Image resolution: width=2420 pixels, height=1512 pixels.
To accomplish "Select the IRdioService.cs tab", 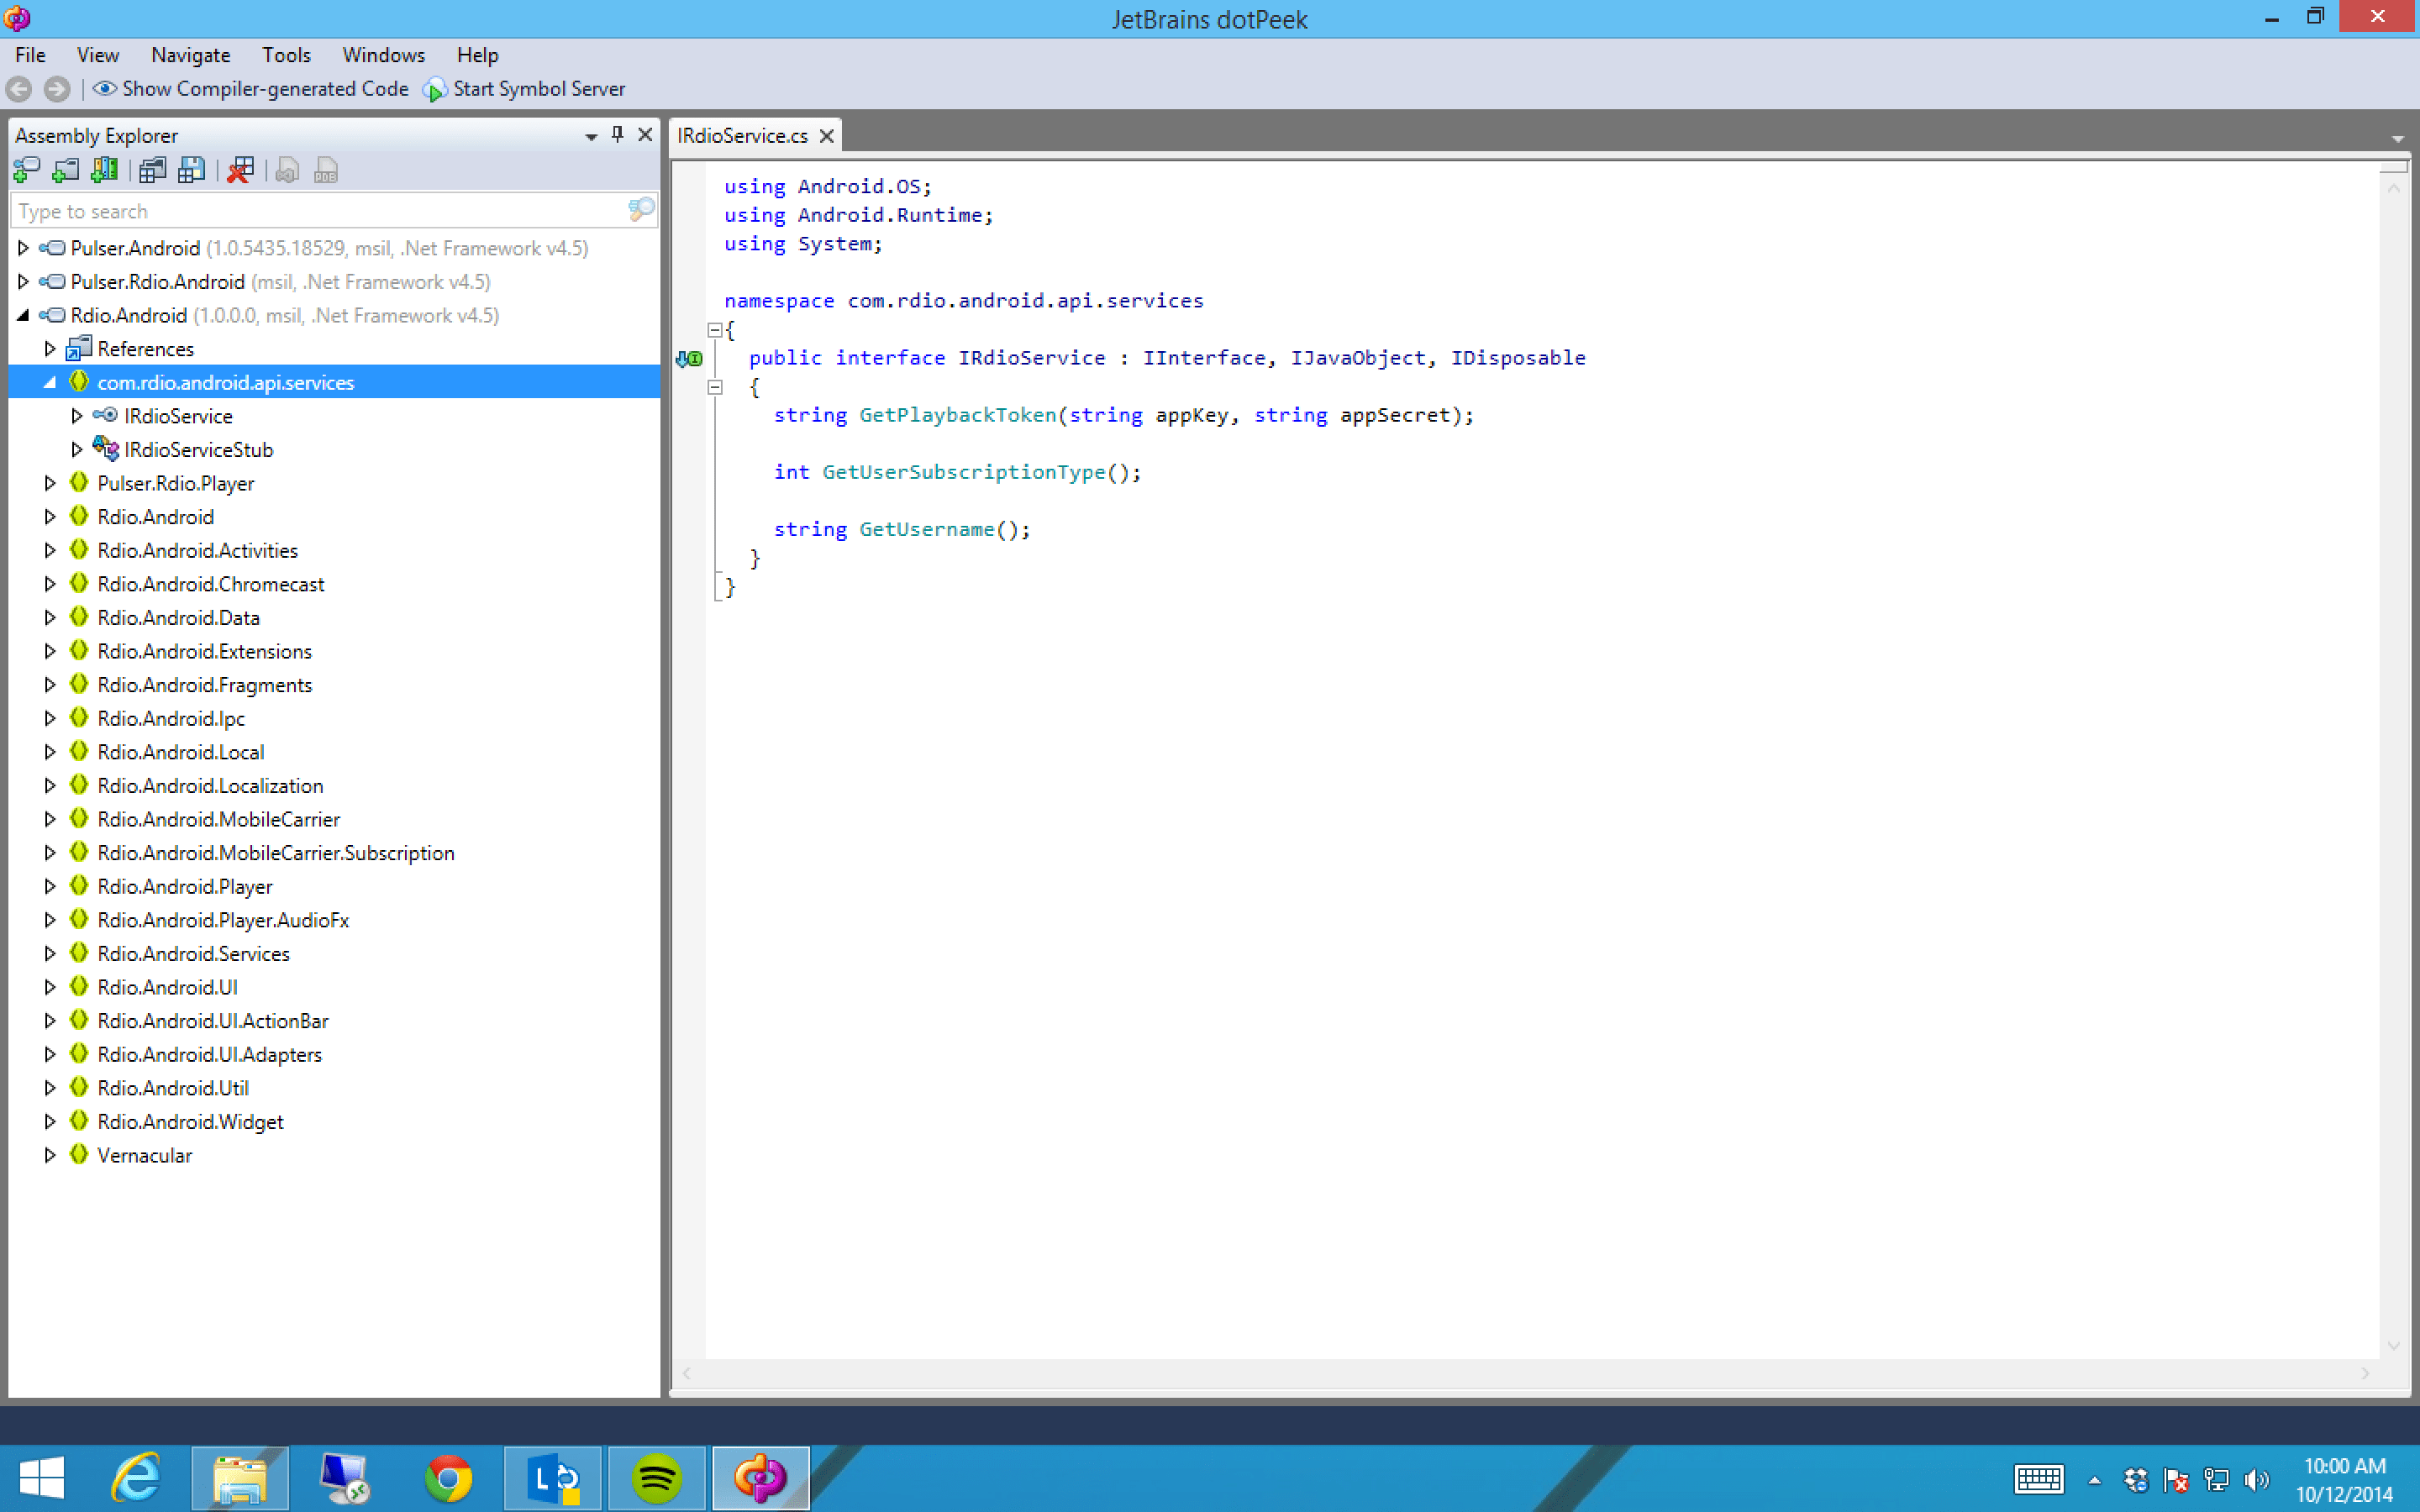I will [742, 136].
